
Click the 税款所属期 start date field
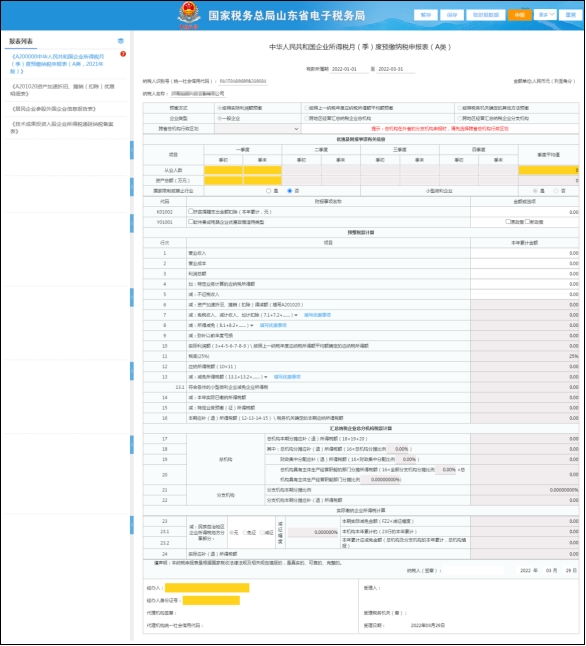[349, 69]
